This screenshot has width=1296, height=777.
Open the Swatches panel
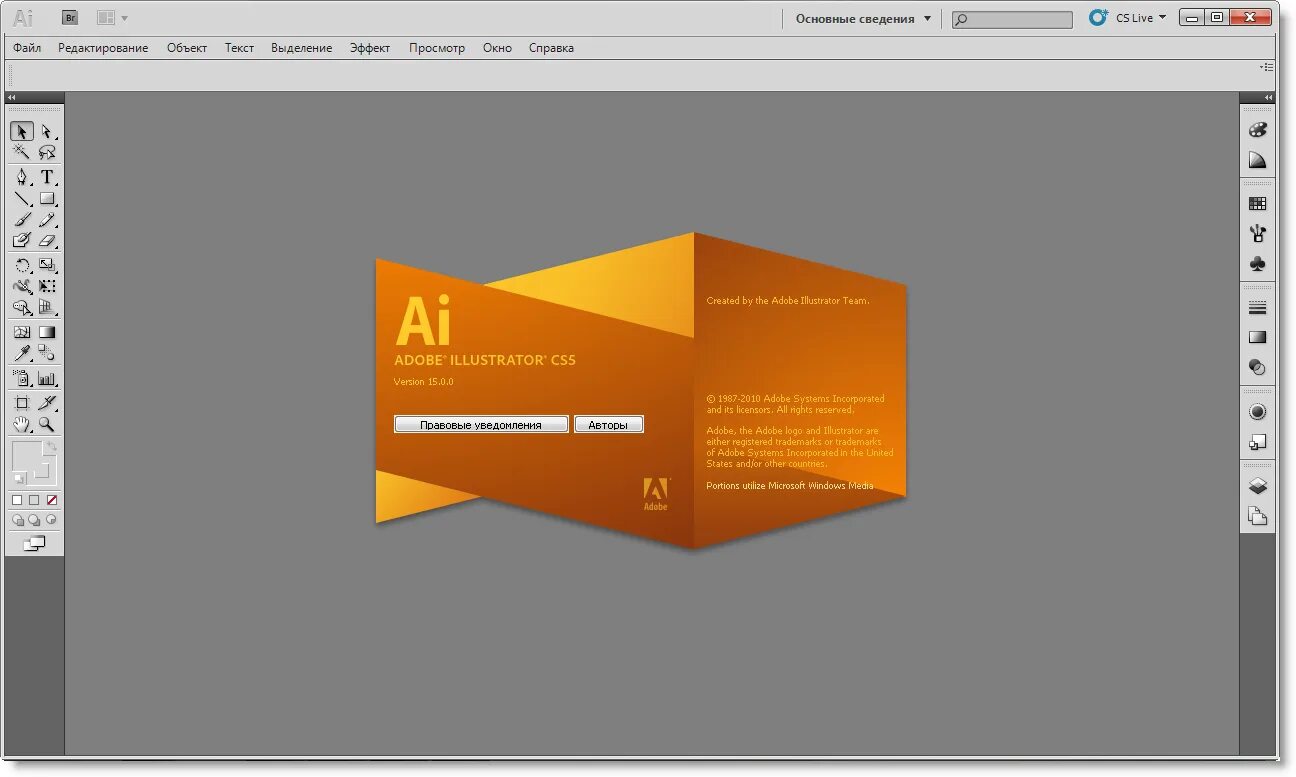1258,203
